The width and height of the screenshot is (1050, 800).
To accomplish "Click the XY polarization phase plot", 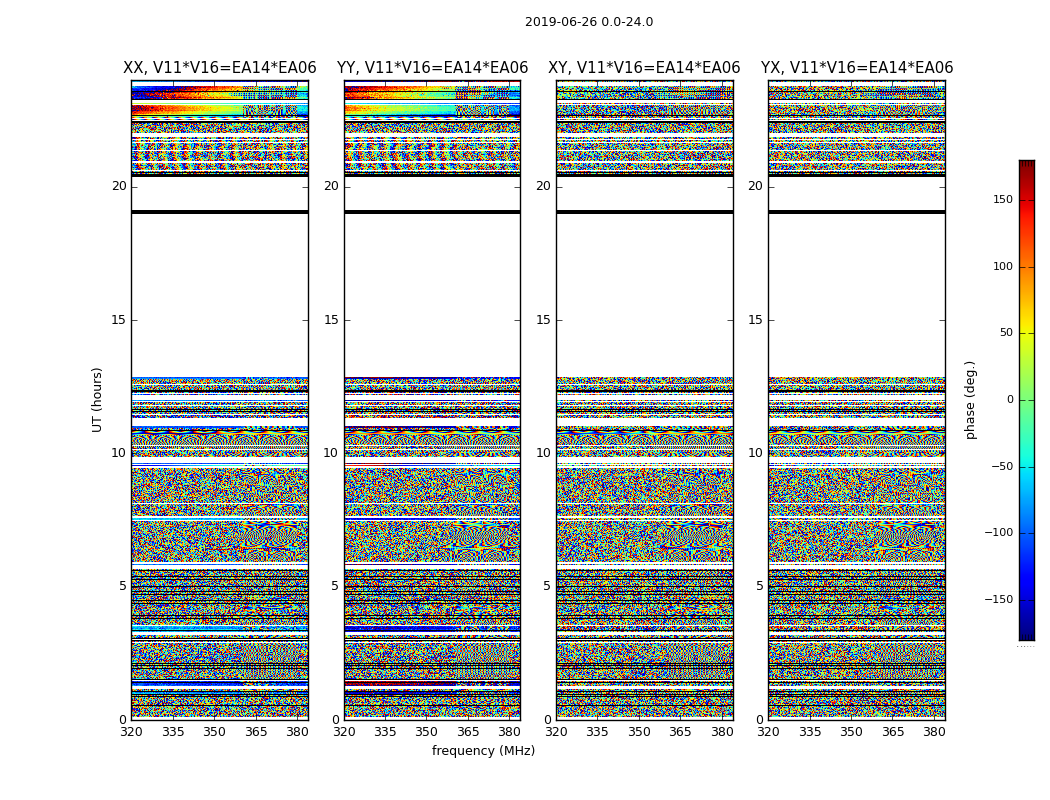I will coord(645,400).
